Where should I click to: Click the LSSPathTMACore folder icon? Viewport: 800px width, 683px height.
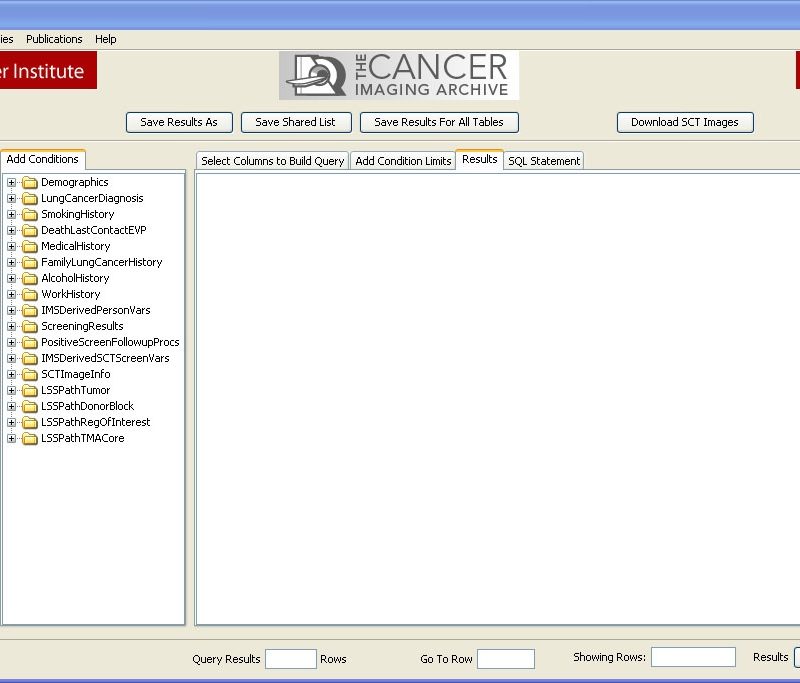pyautogui.click(x=30, y=438)
